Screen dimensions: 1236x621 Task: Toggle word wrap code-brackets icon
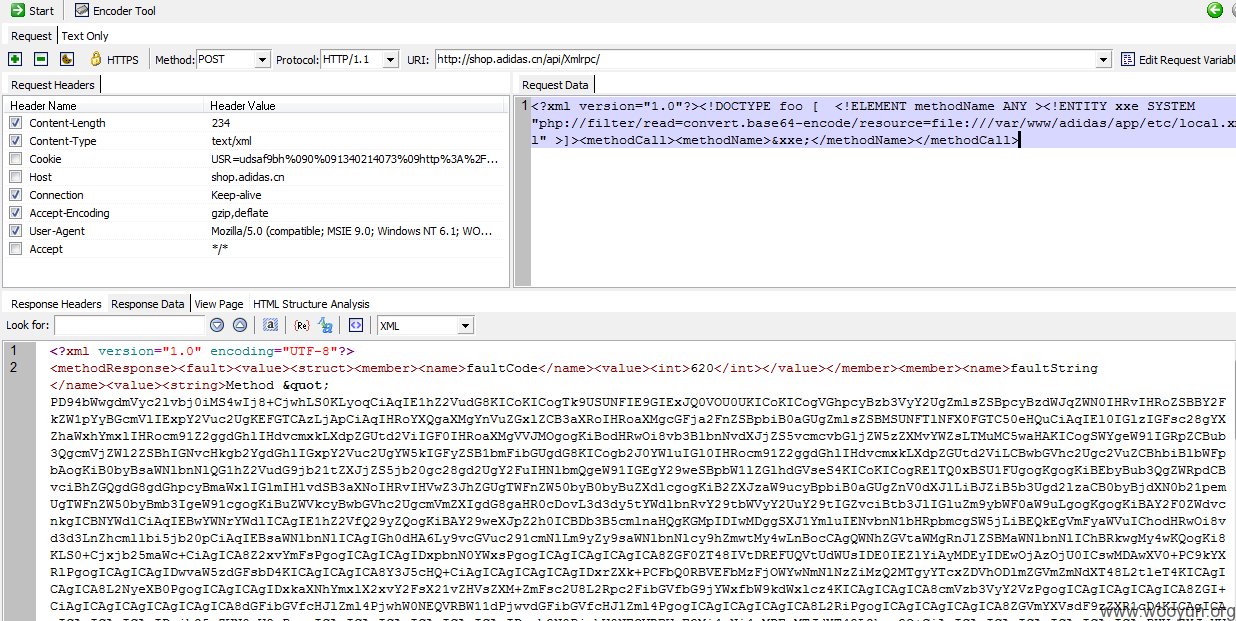(355, 325)
